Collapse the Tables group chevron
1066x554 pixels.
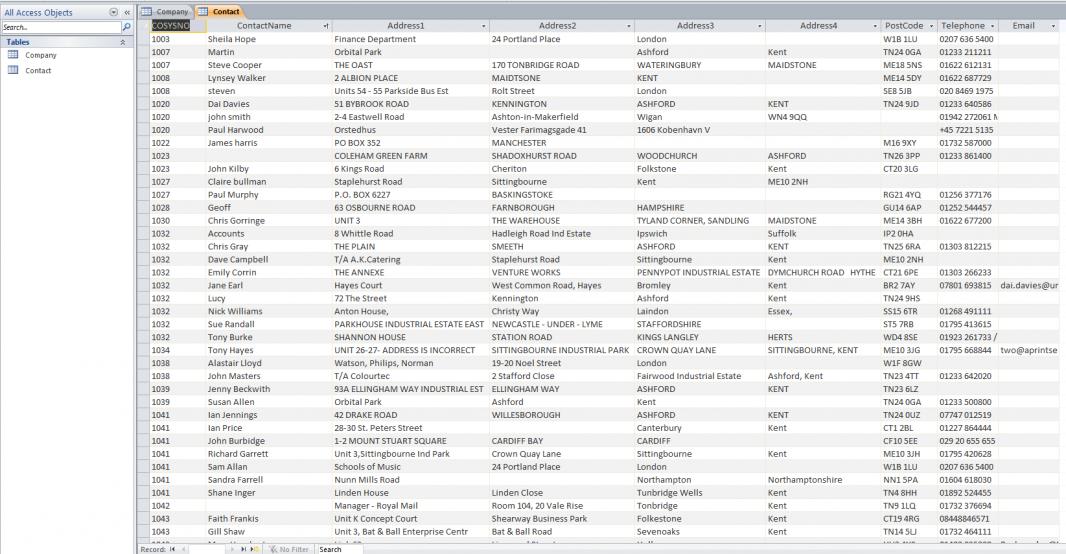122,42
